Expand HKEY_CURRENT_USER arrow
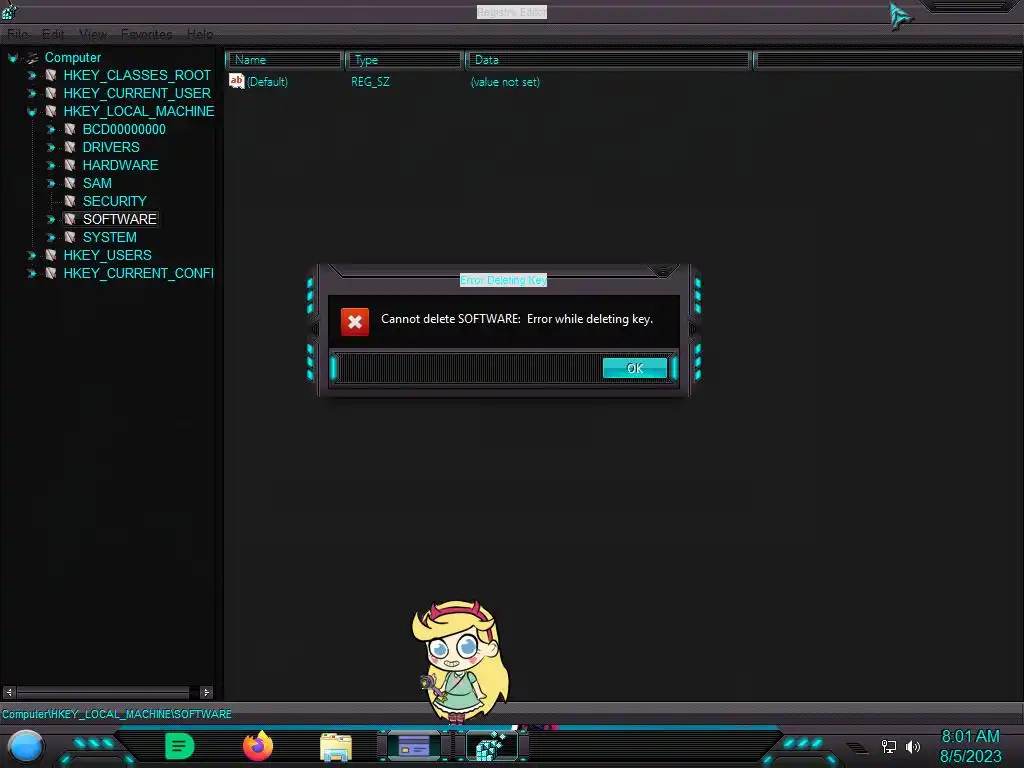The width and height of the screenshot is (1024, 768). point(31,93)
